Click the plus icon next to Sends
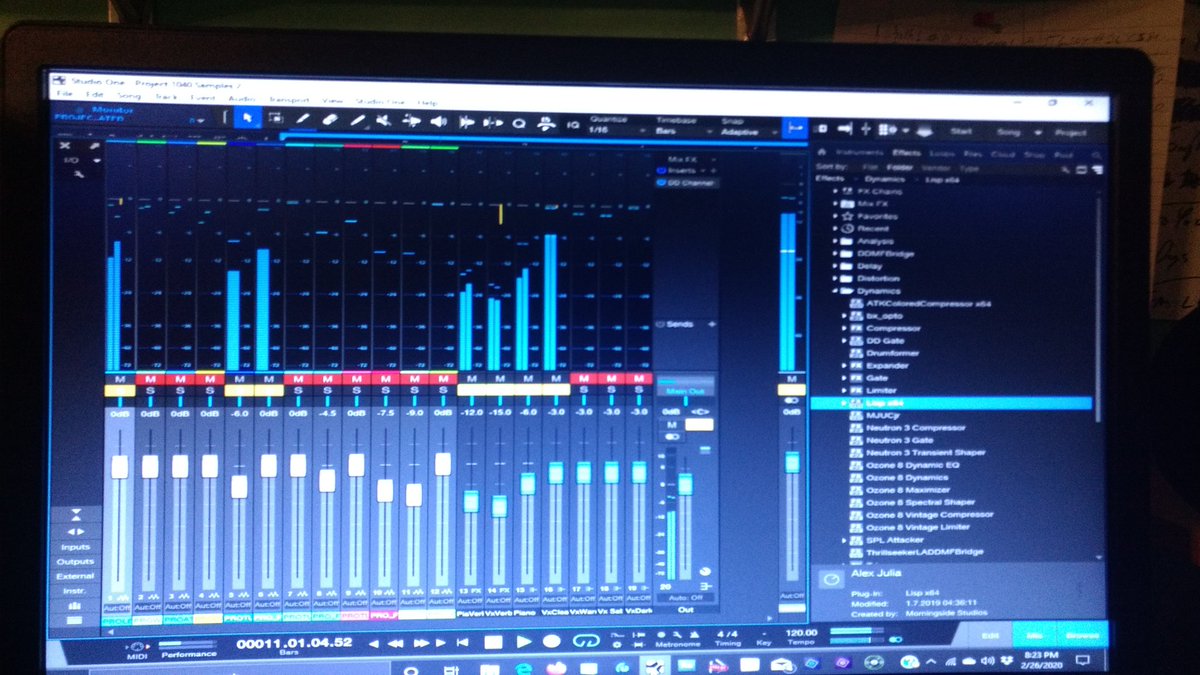The image size is (1200, 675). [711, 324]
